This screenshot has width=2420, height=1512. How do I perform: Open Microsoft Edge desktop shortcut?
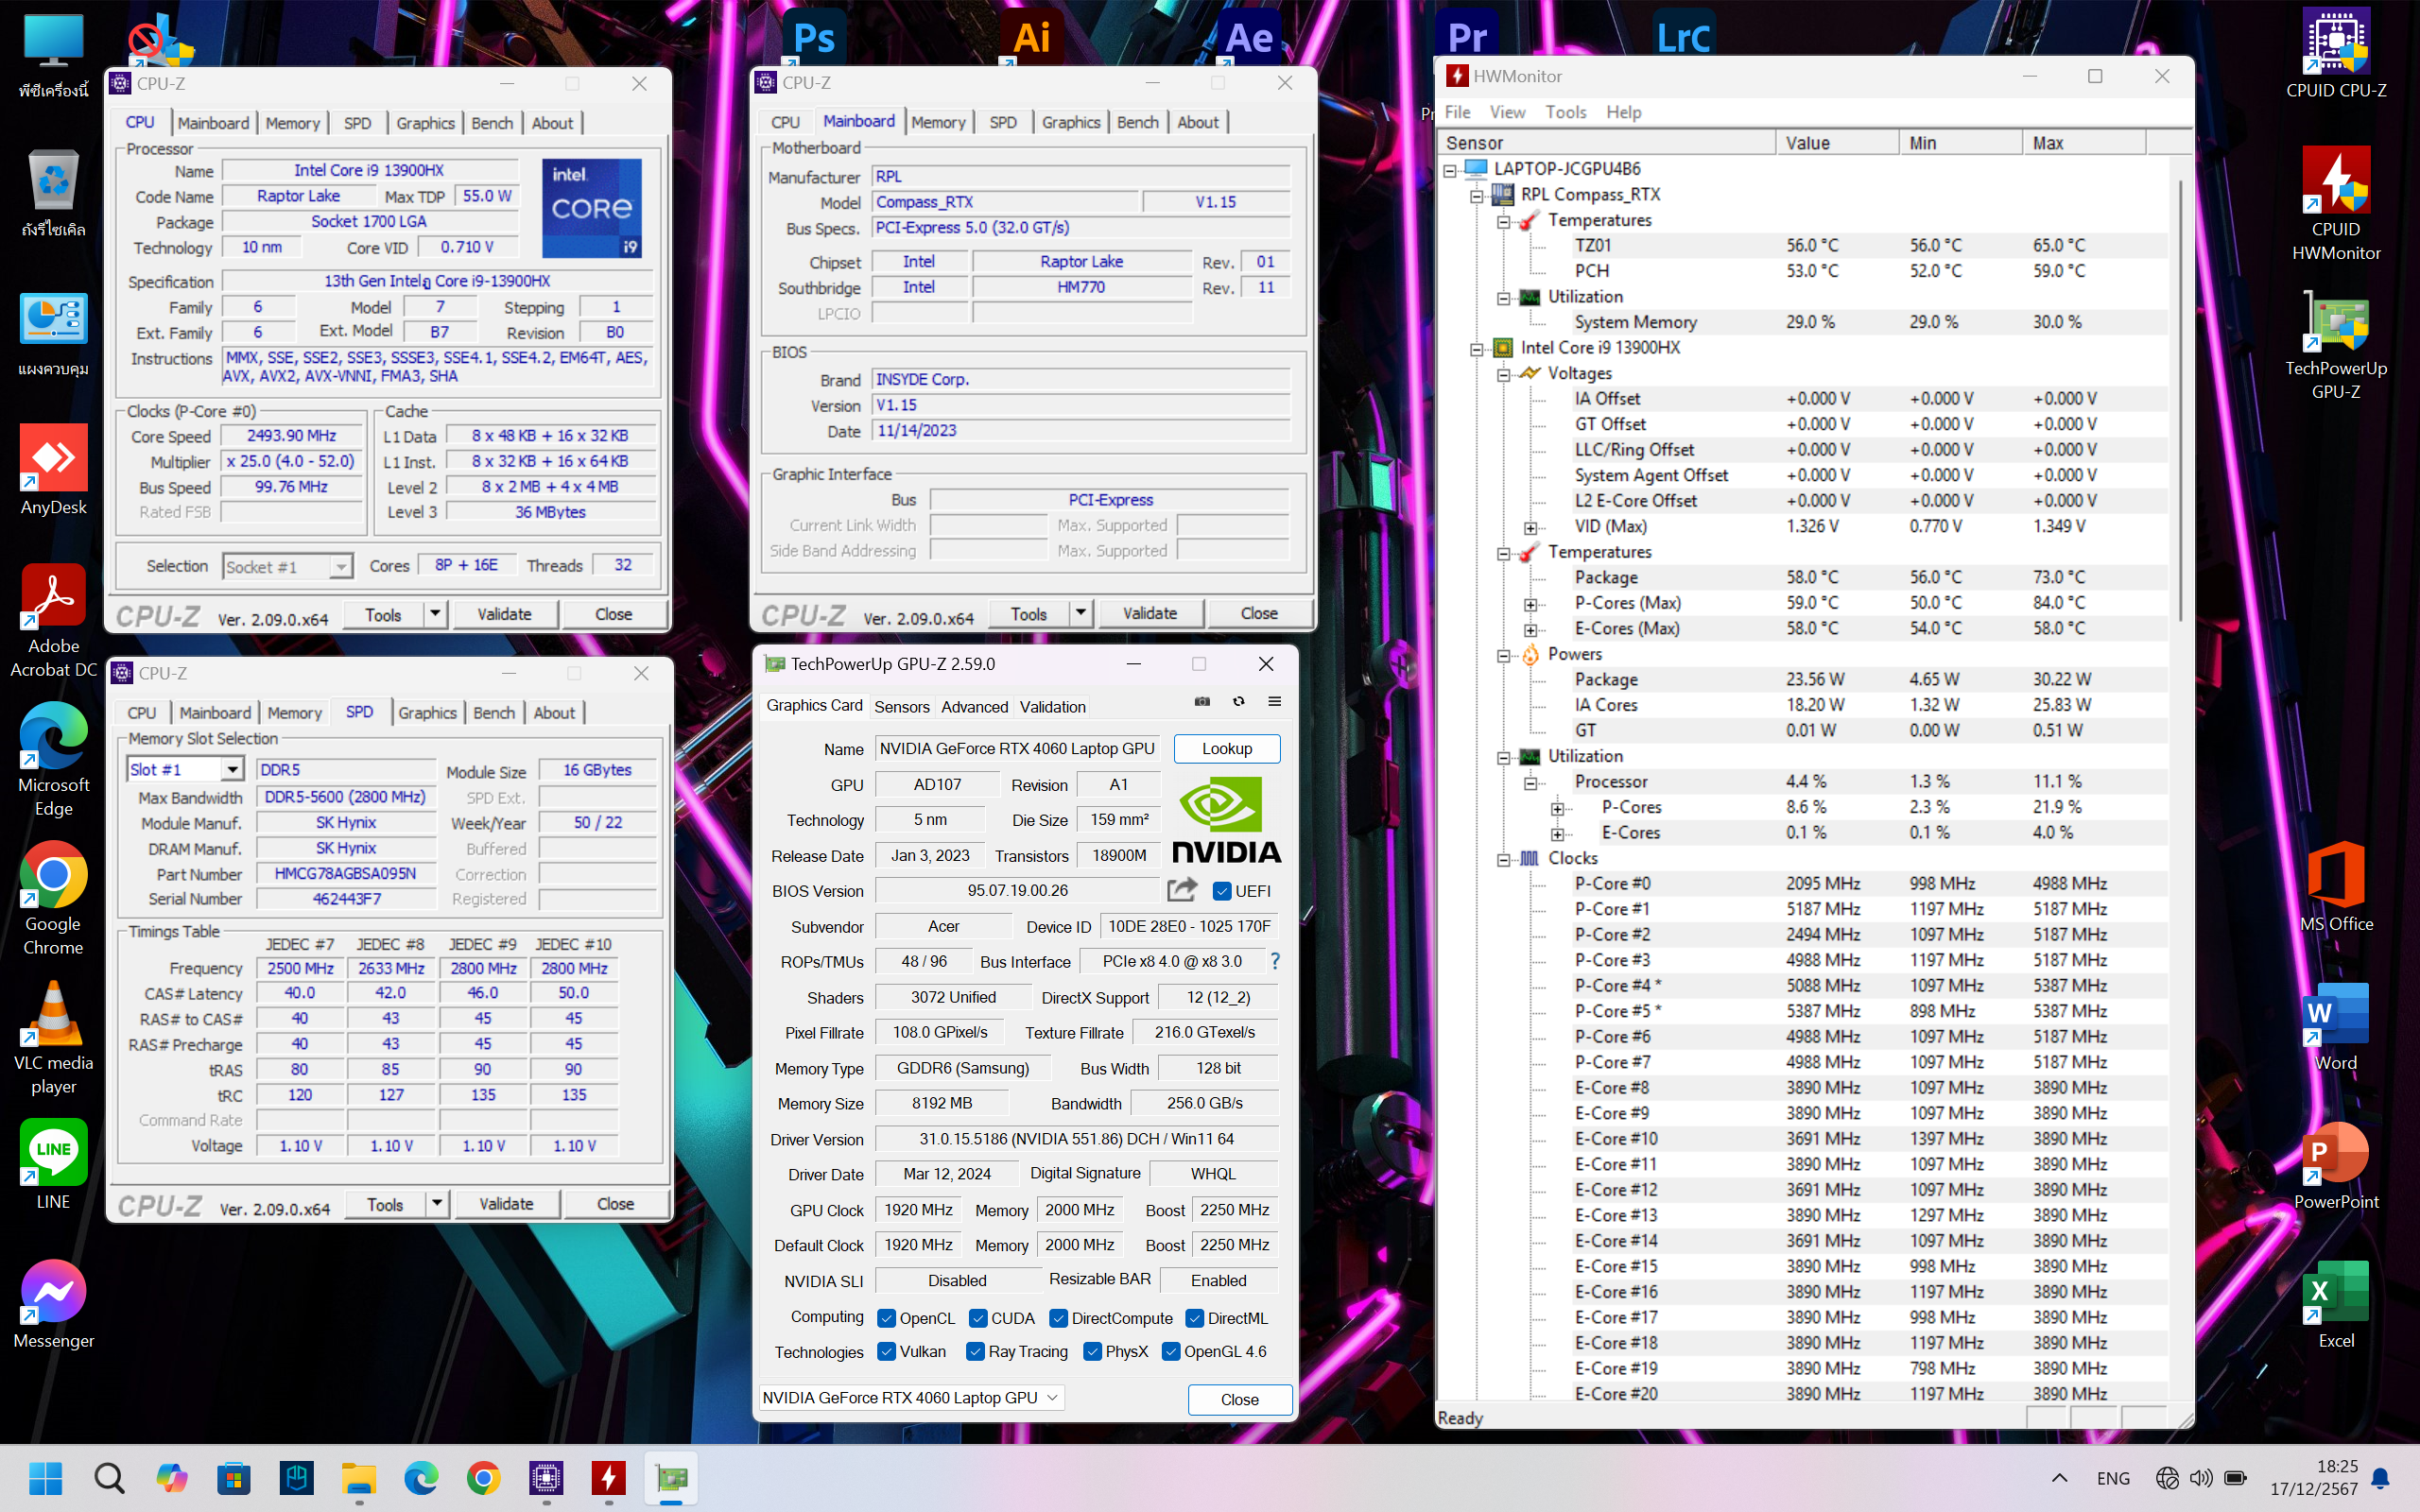coord(54,760)
